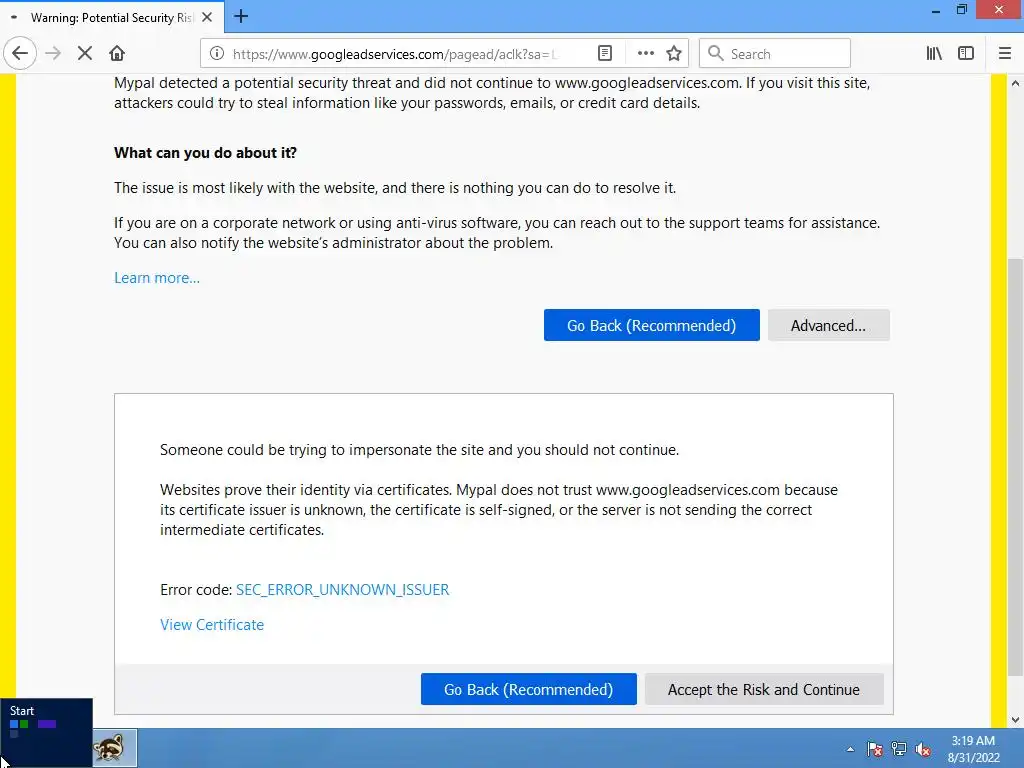Focus the Search box in toolbar
The image size is (1024, 768).
[775, 54]
